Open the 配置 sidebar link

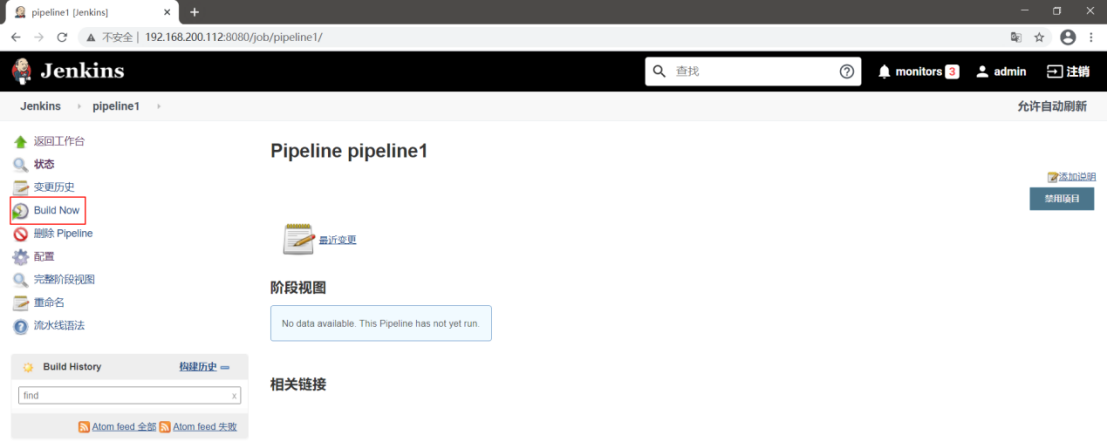click(44, 256)
